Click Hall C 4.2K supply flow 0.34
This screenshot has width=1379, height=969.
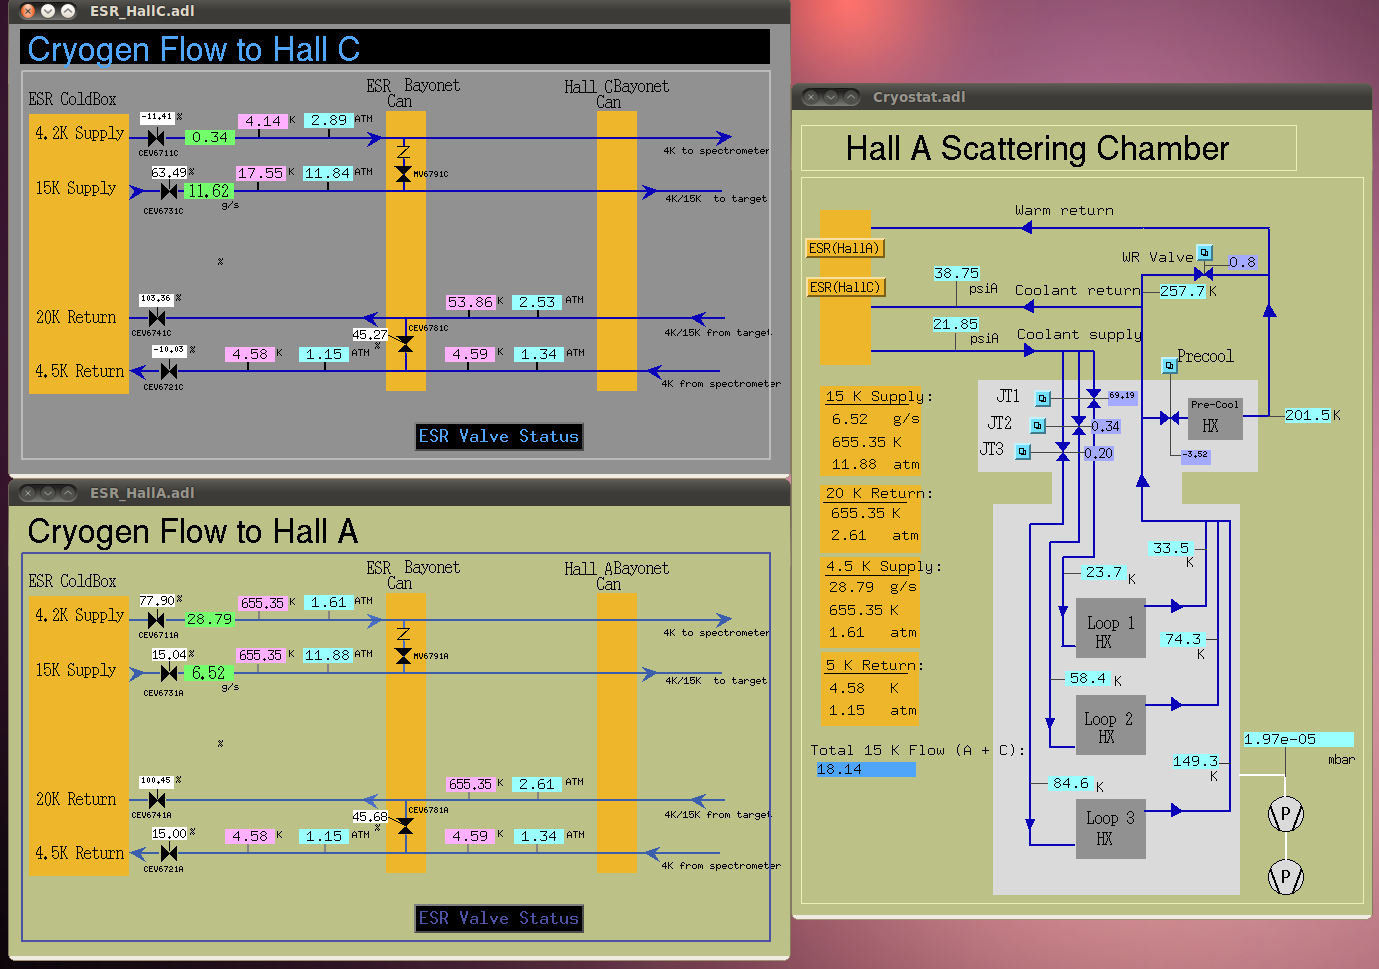coord(210,138)
